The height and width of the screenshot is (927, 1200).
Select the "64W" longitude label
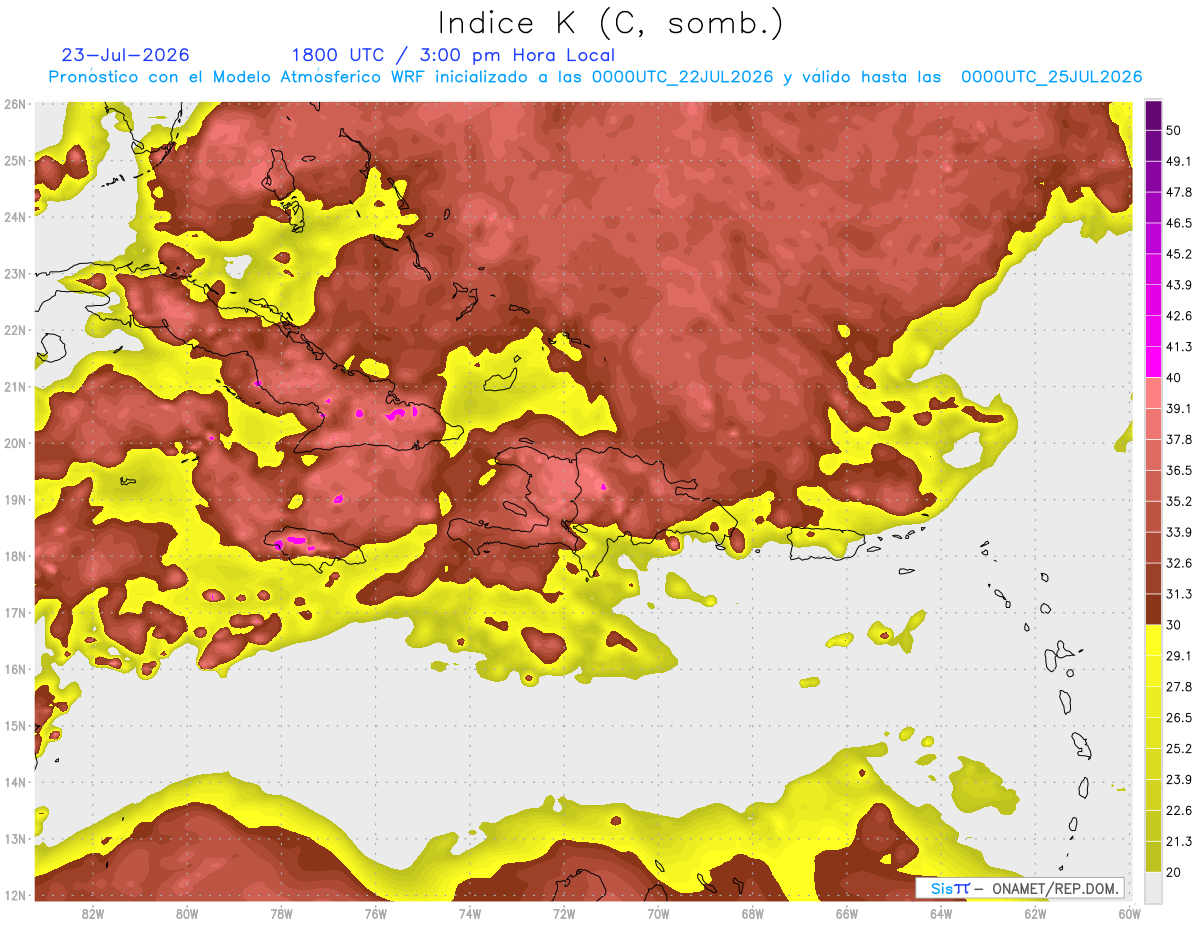click(x=941, y=913)
